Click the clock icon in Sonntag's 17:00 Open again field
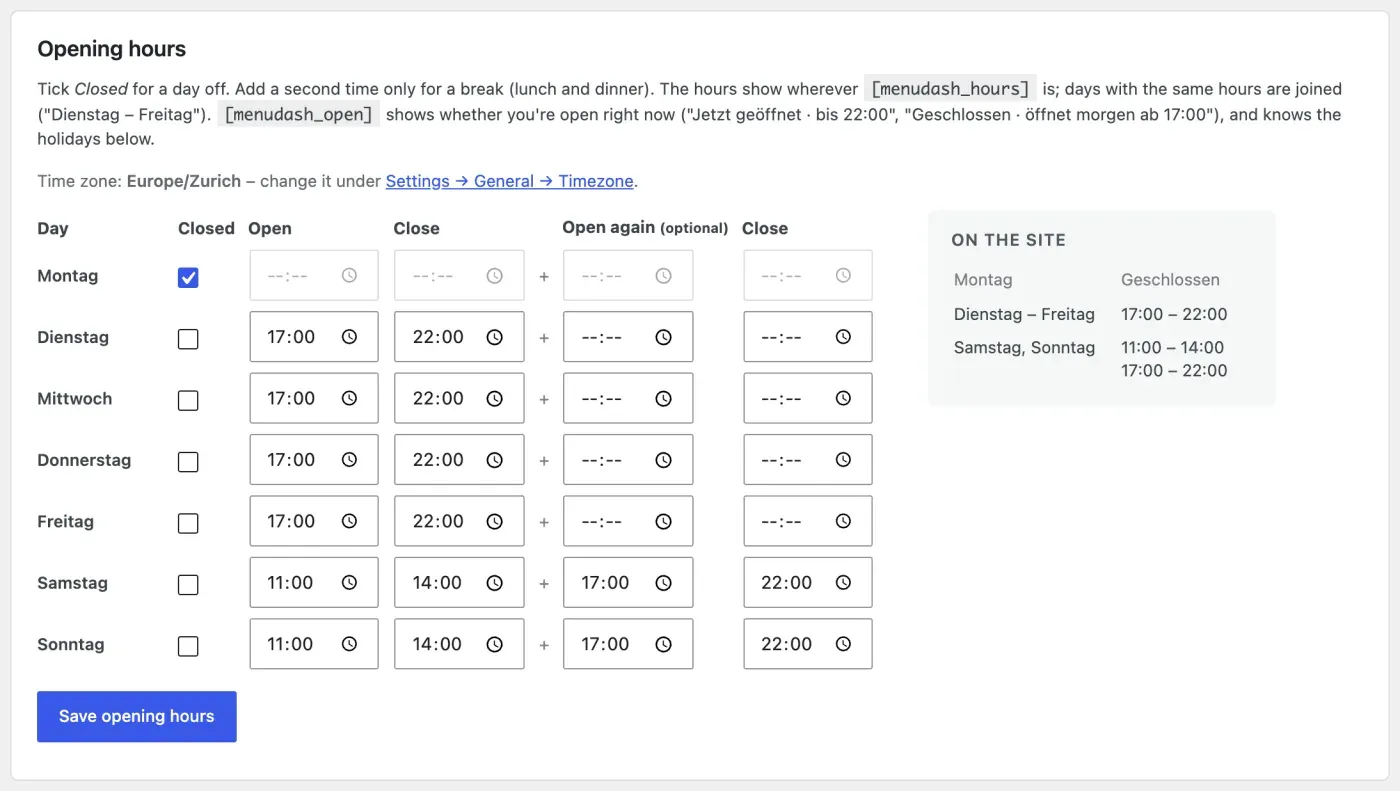Screen dimensions: 1400x791 663,644
